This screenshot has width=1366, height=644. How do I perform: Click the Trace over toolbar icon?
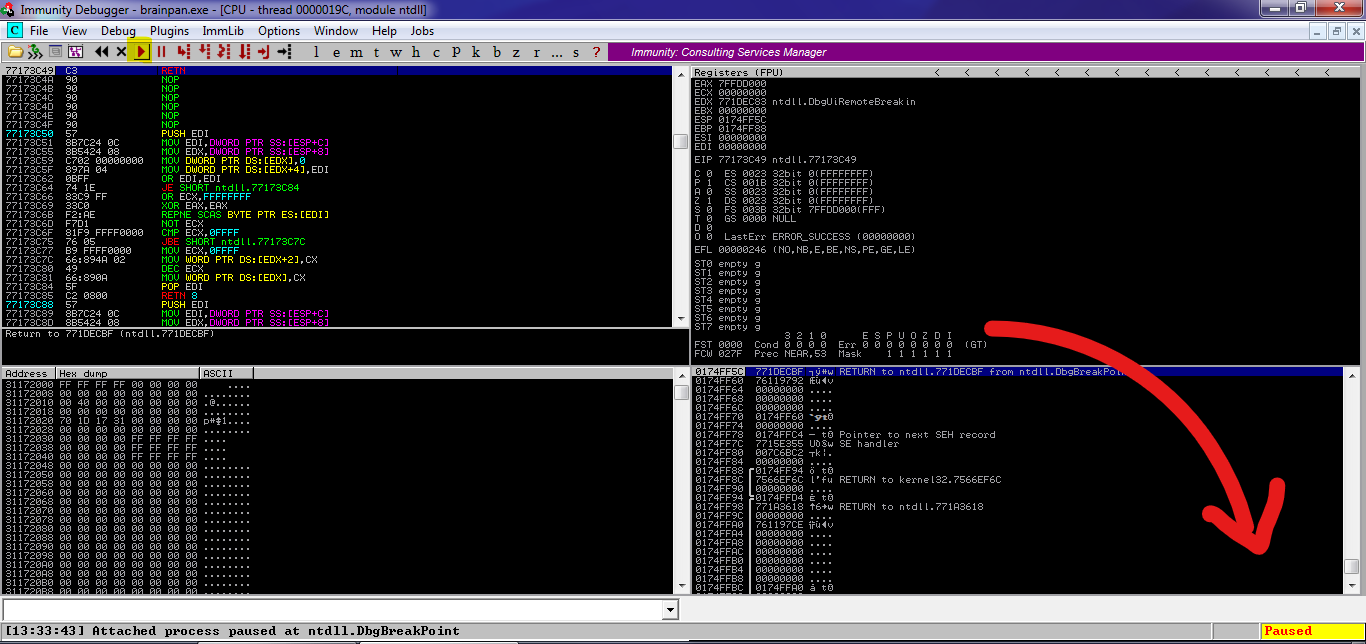click(x=244, y=51)
